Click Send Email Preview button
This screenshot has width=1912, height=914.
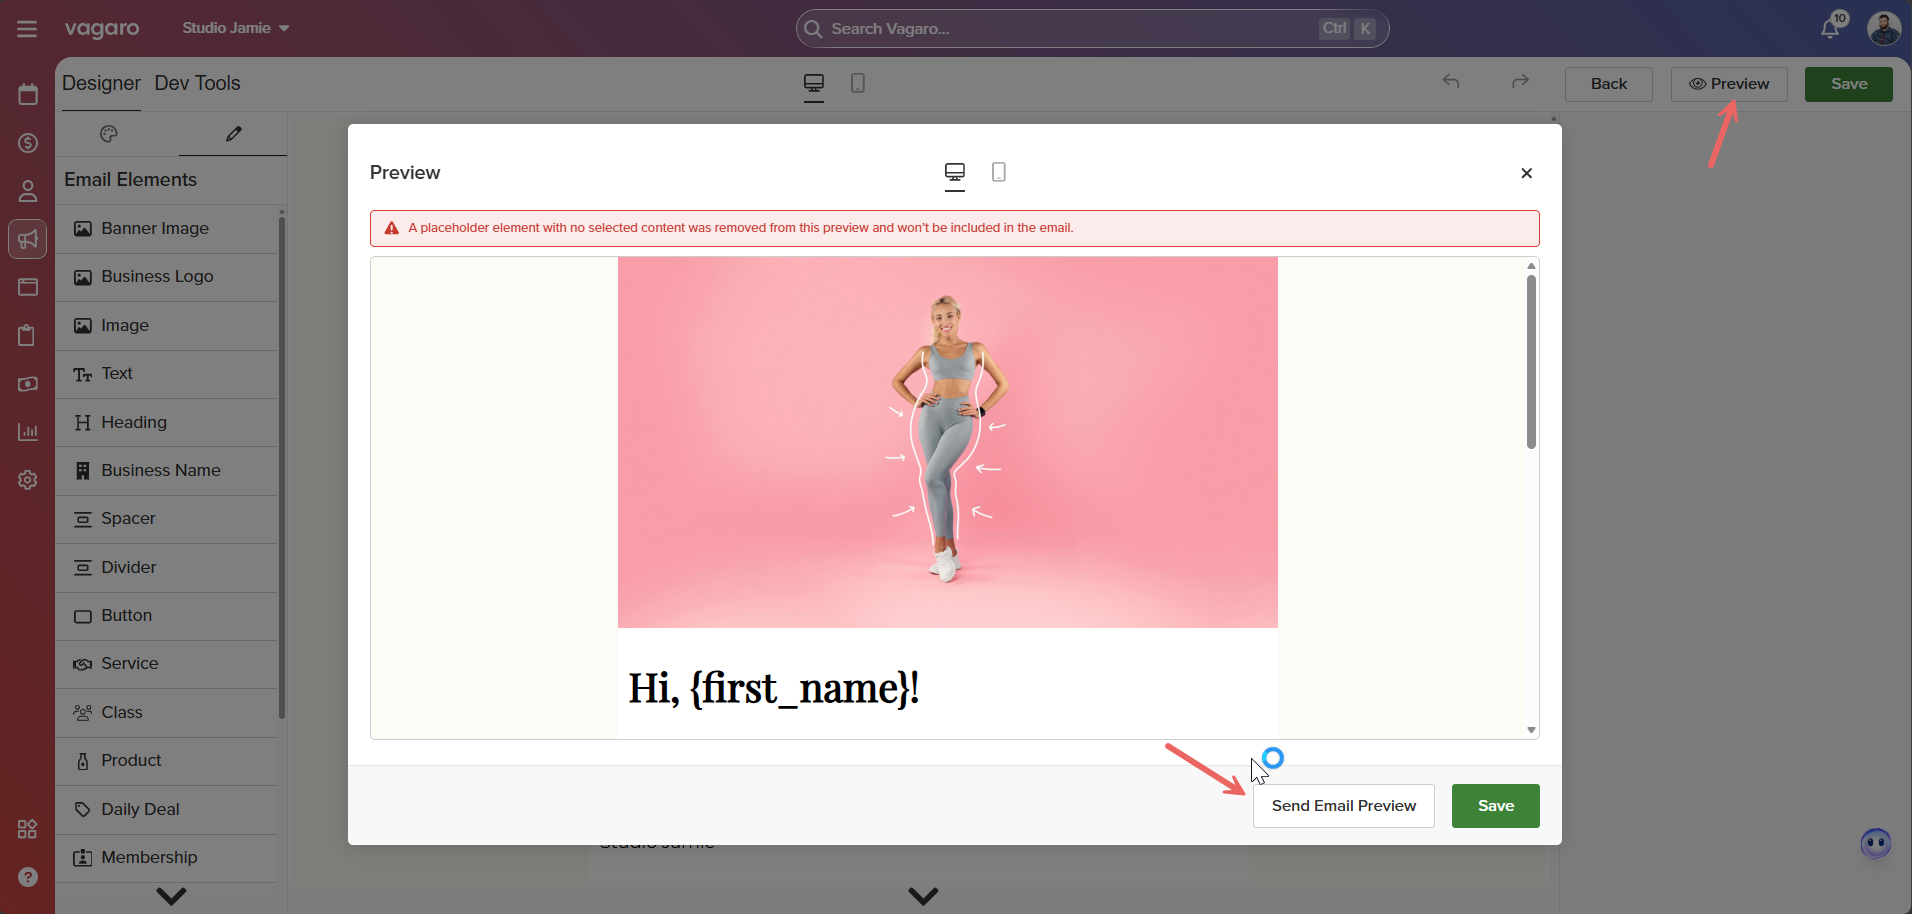point(1344,806)
